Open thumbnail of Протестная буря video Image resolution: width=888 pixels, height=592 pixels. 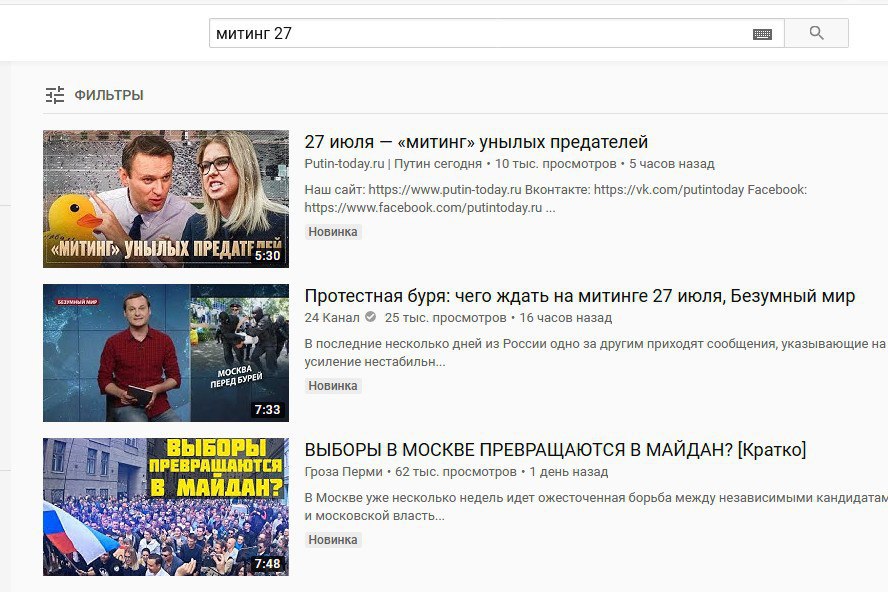coord(166,353)
